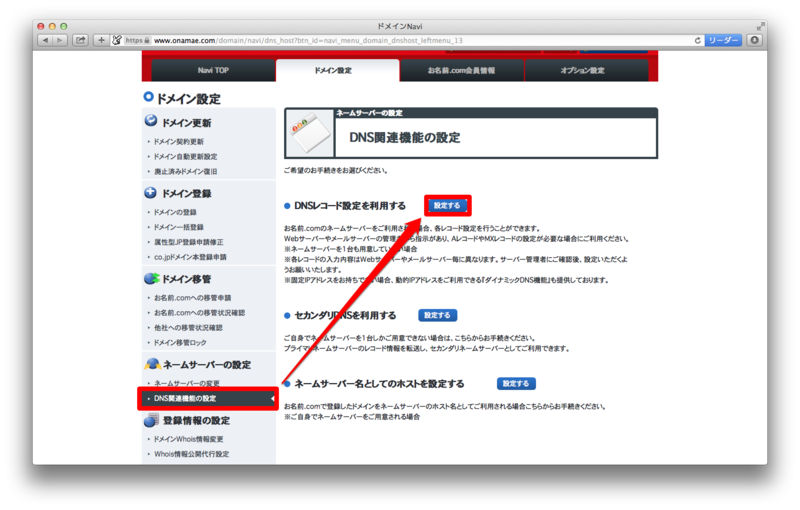The width and height of the screenshot is (800, 510).
Task: Open the ドメイン自動更新設定 link
Action: point(186,157)
